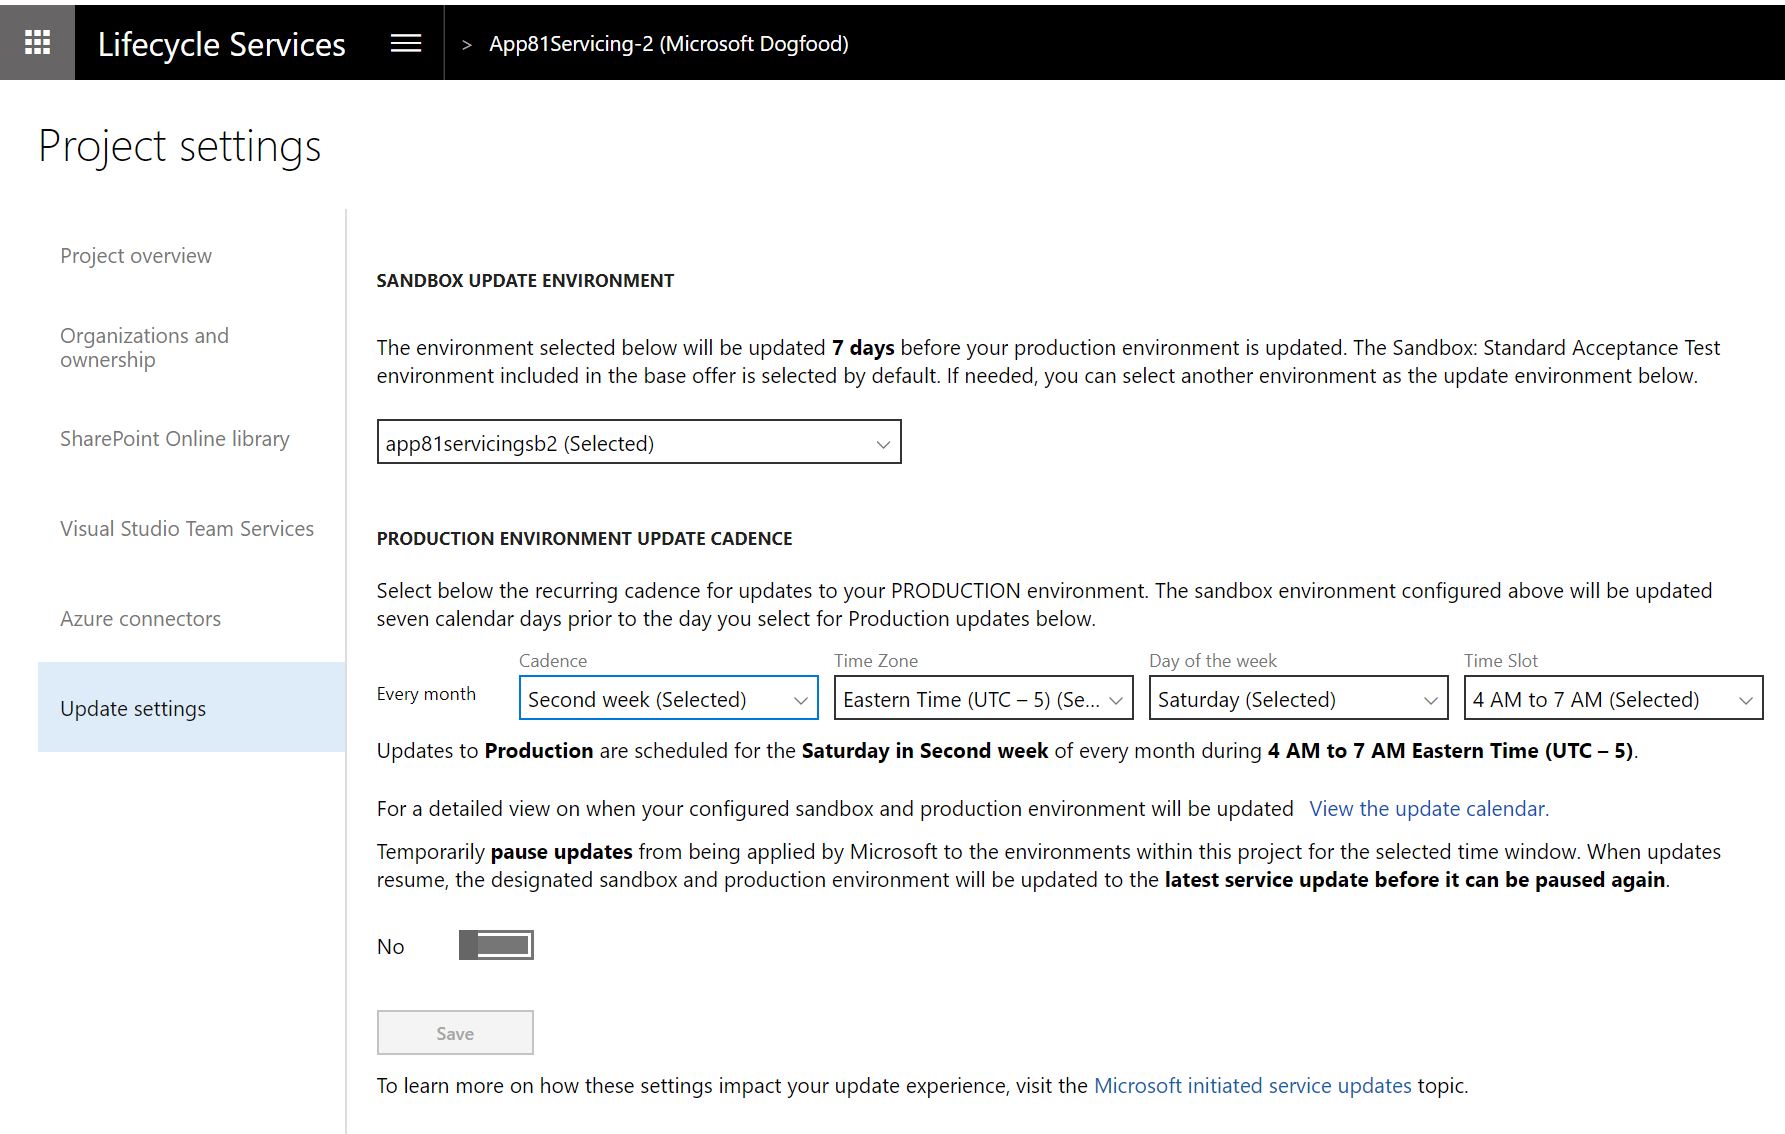Viewport: 1785px width, 1134px height.
Task: Click the App81Servicing-2 breadcrumb
Action: coord(668,43)
